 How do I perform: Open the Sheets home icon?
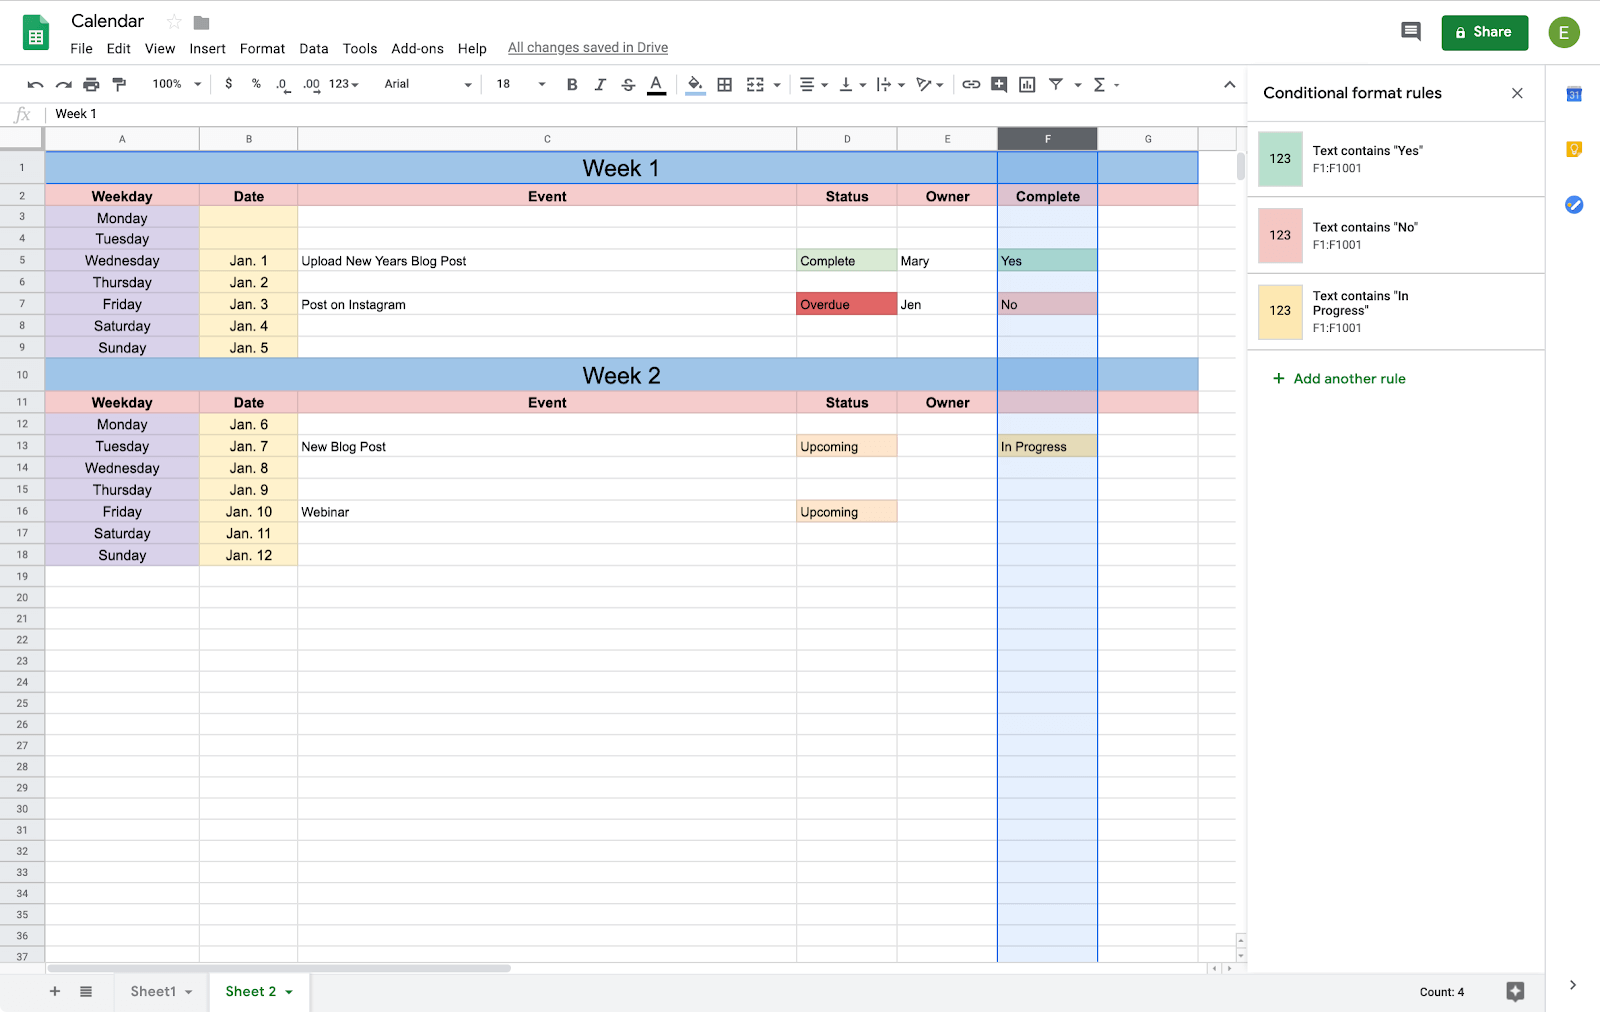[36, 33]
